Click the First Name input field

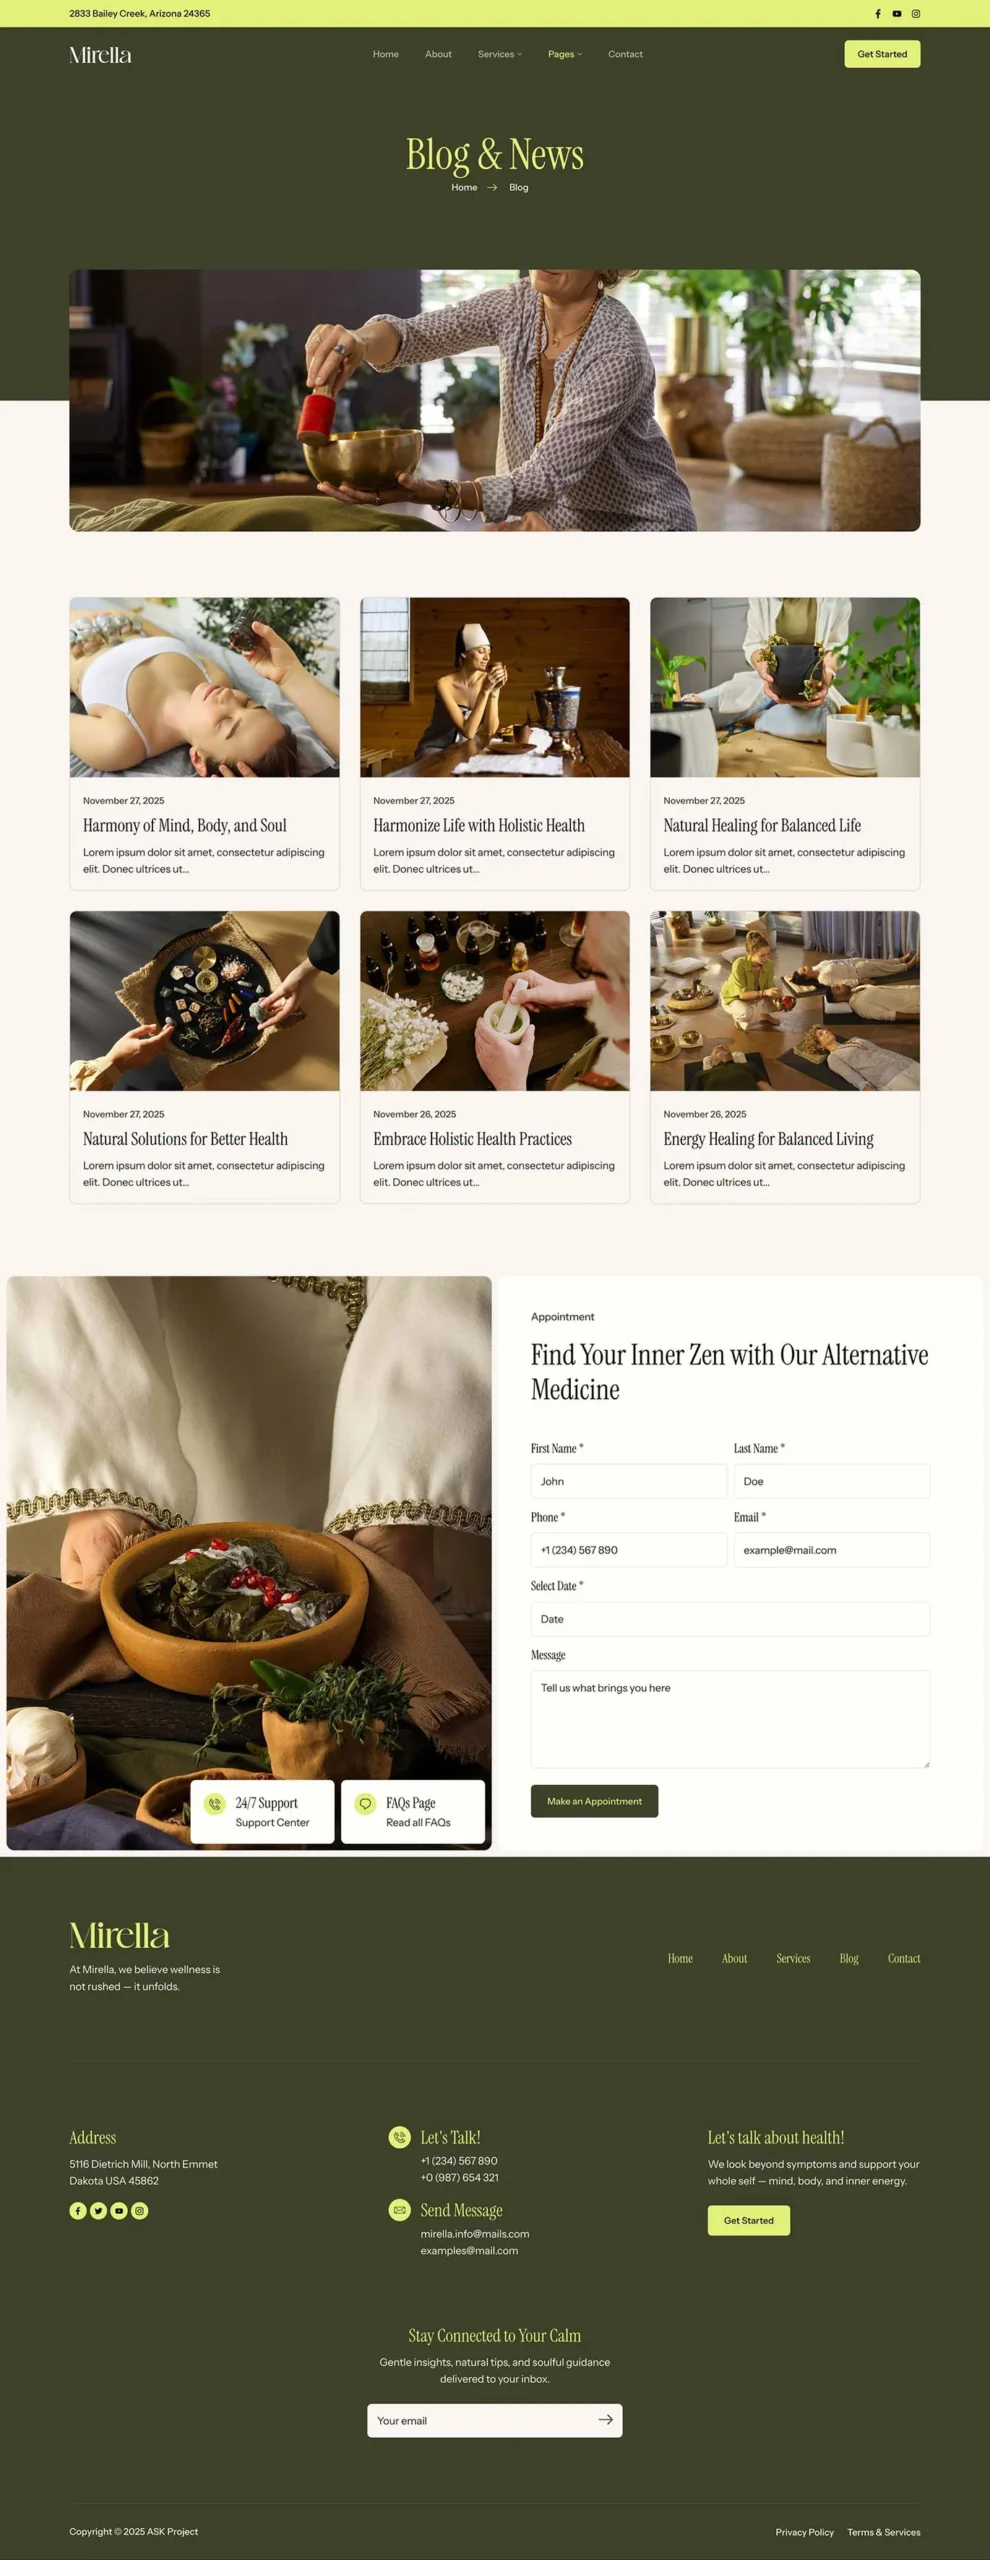coord(629,1481)
